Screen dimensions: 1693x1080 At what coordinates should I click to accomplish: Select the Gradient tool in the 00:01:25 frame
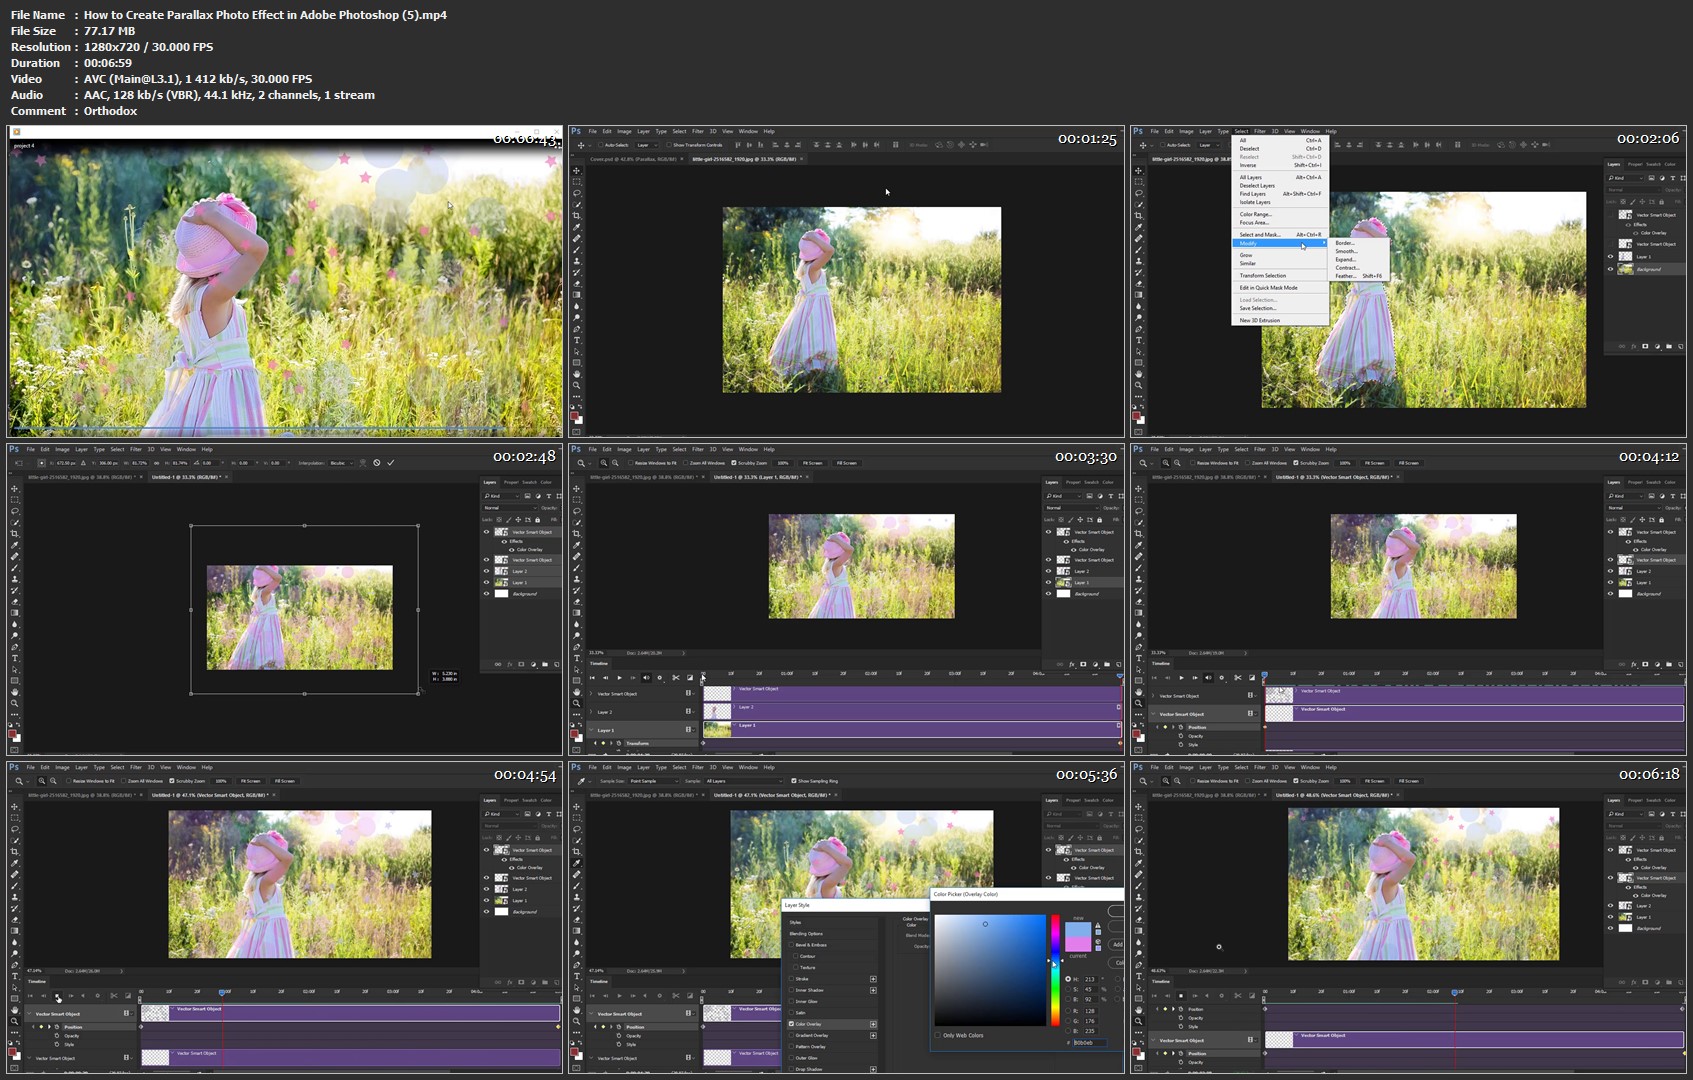click(x=577, y=295)
